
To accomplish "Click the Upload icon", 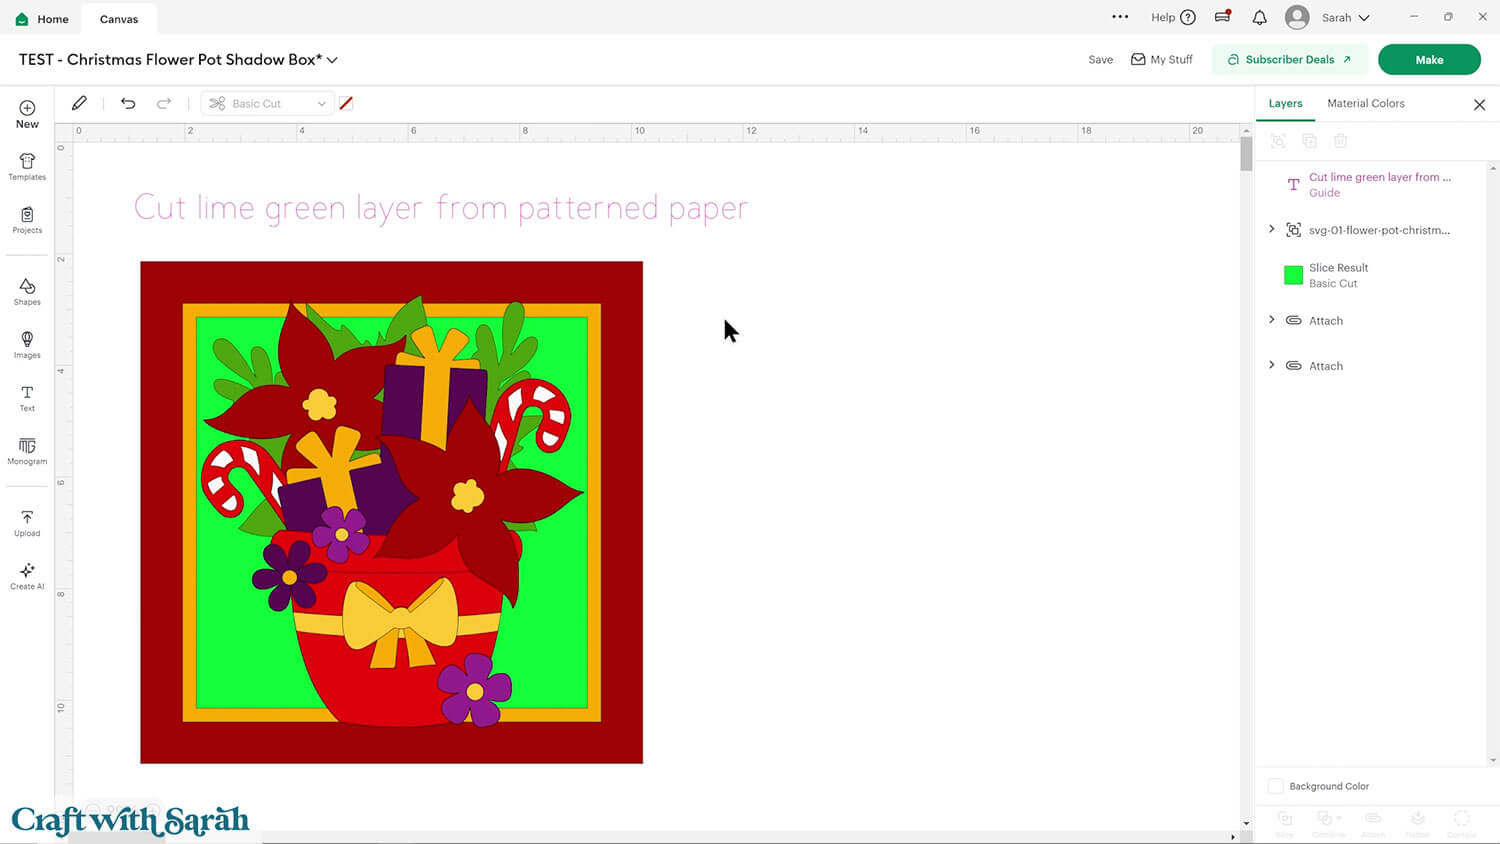I will click(x=27, y=522).
